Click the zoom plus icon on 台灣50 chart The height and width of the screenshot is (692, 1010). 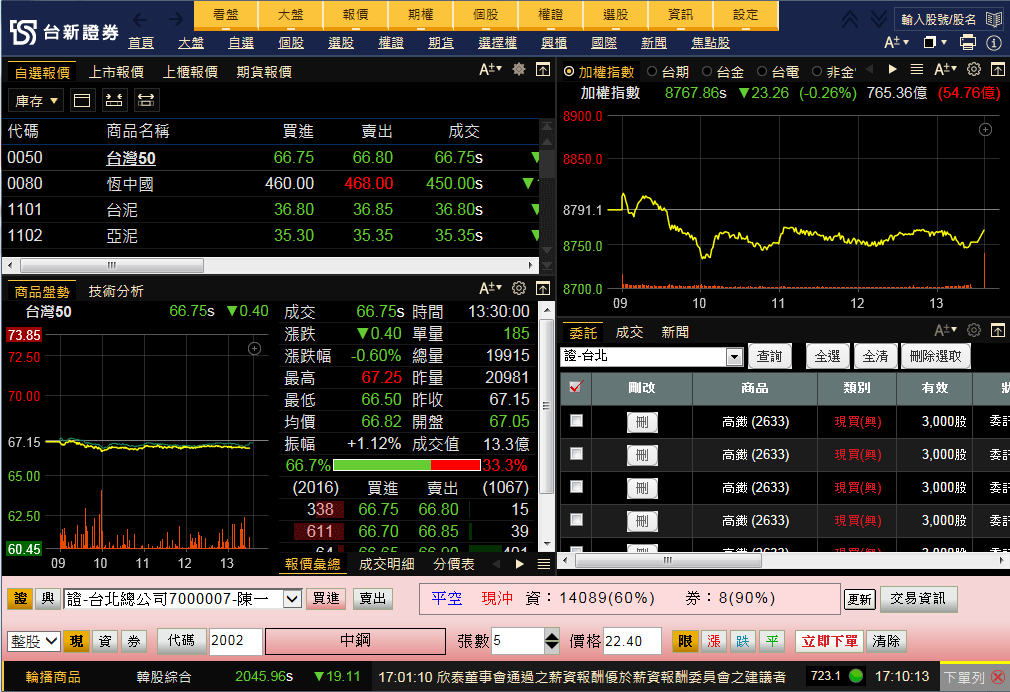coord(254,348)
